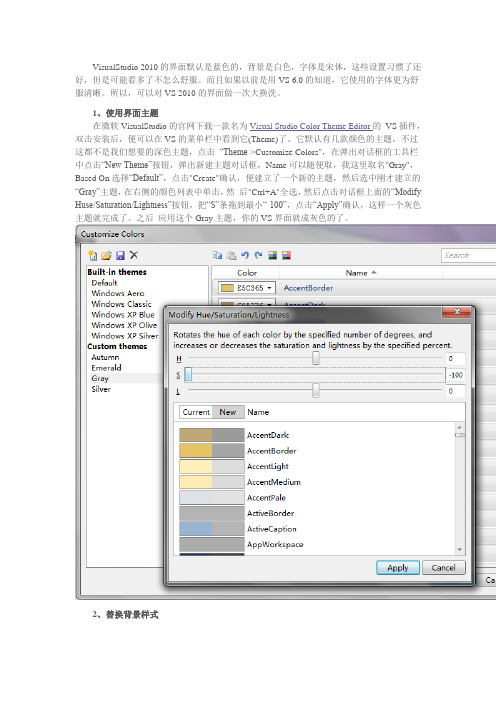Click the Copy colors toolbar icon
Viewport: 496px width, 702px height.
218,255
